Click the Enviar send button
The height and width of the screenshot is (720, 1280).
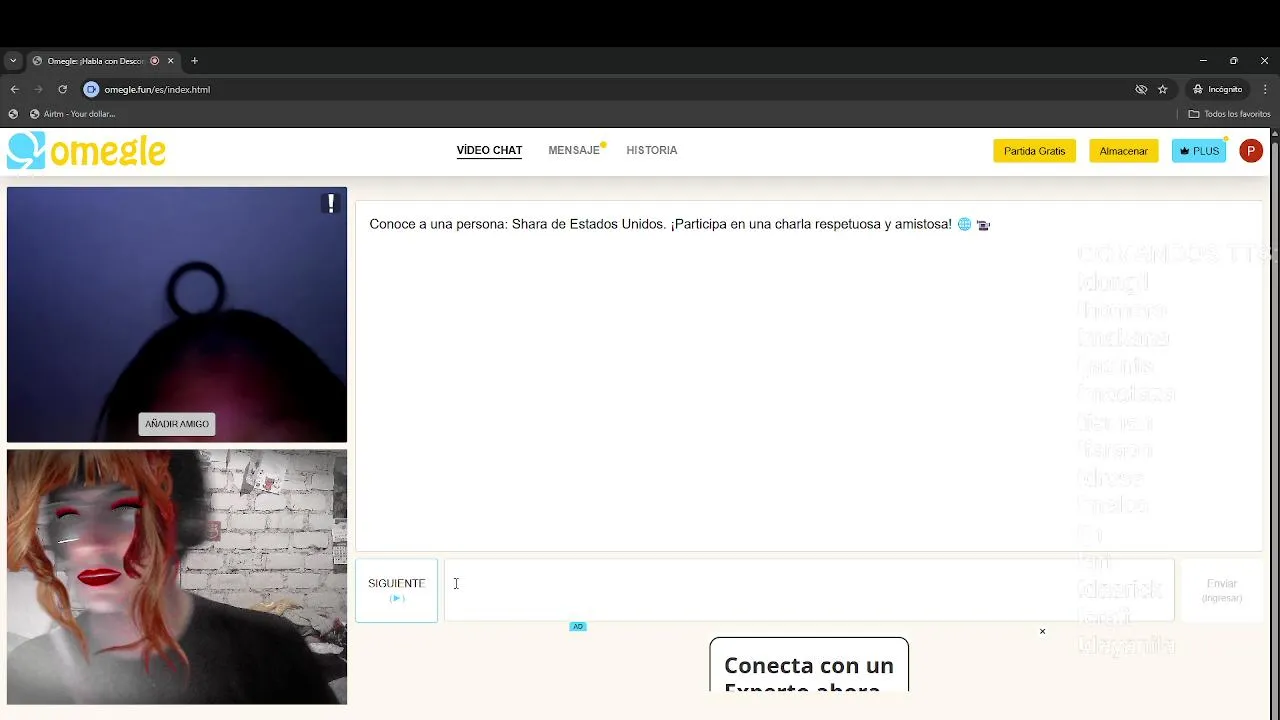[1221, 590]
